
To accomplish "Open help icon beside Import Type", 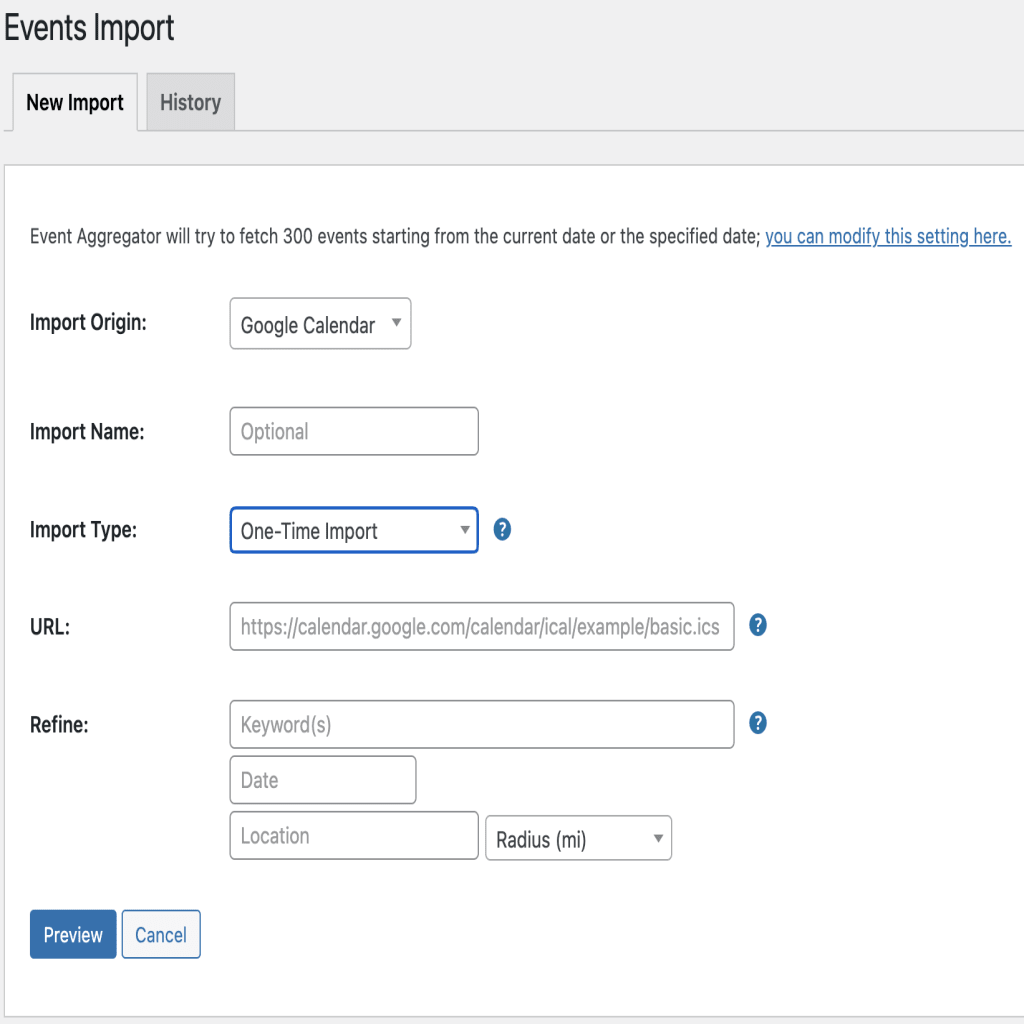I will point(502,529).
